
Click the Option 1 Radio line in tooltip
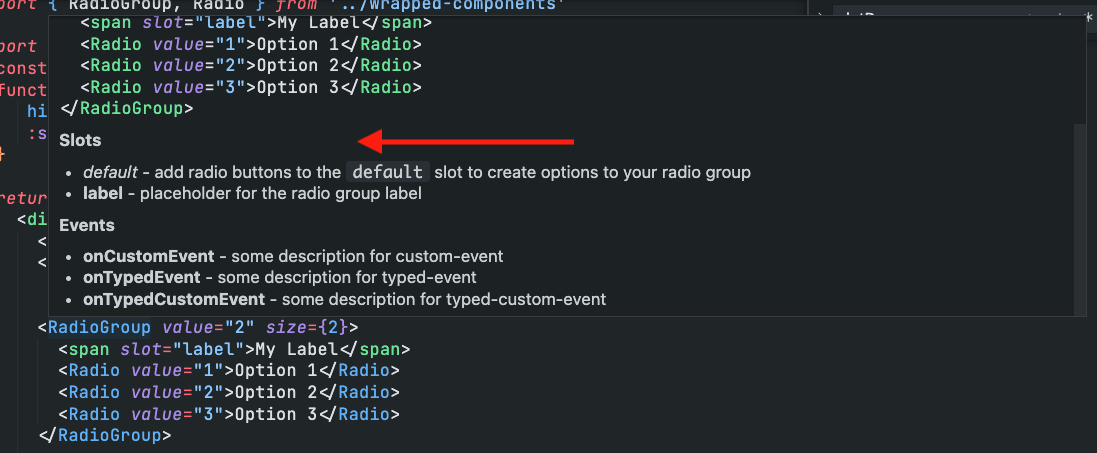coord(250,44)
